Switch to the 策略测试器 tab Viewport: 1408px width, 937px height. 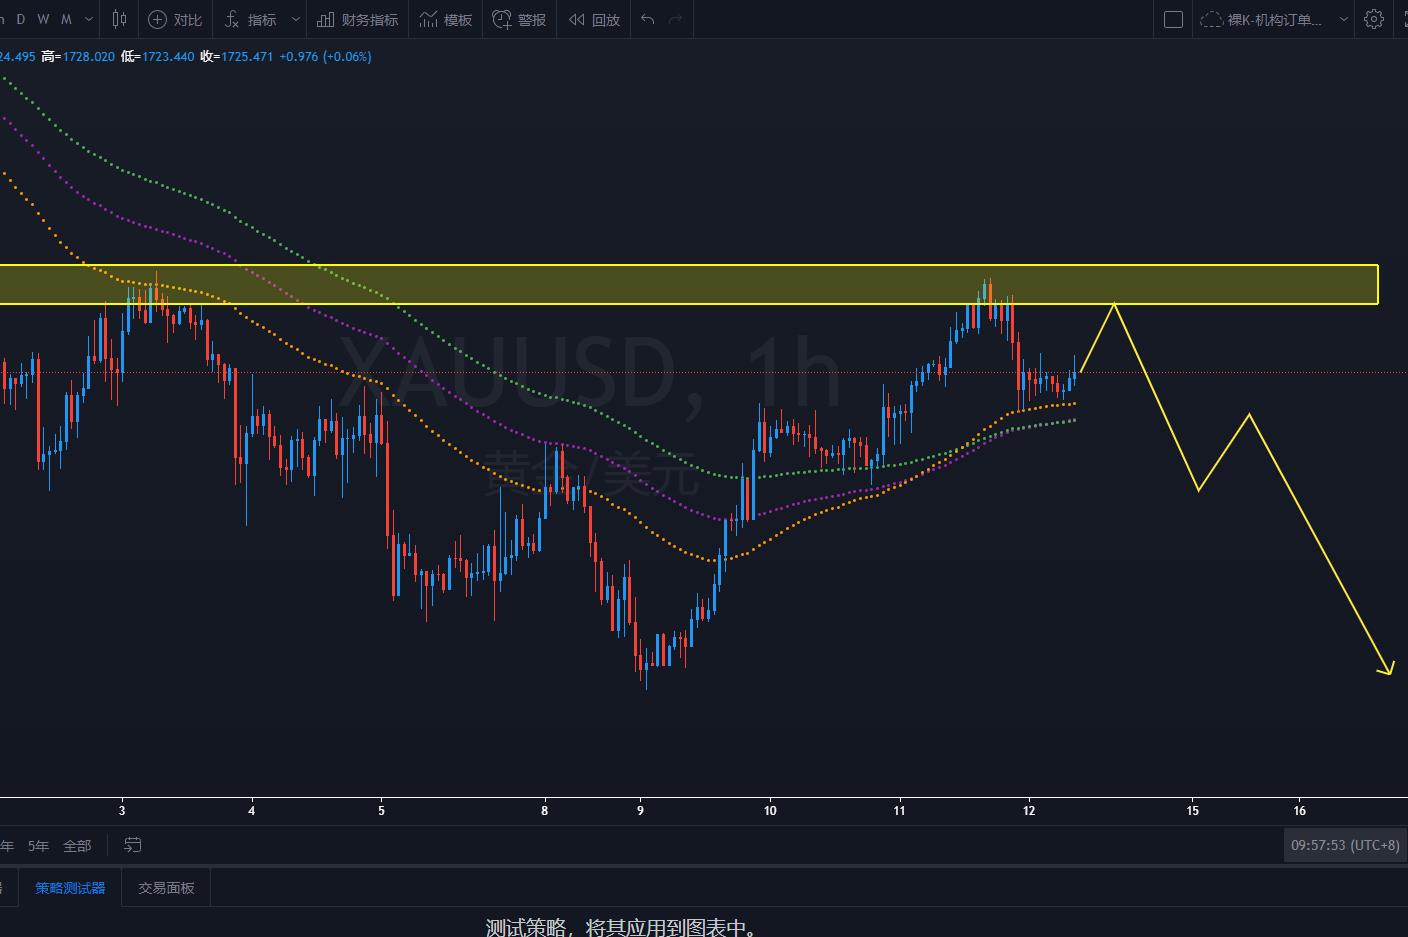click(x=70, y=888)
